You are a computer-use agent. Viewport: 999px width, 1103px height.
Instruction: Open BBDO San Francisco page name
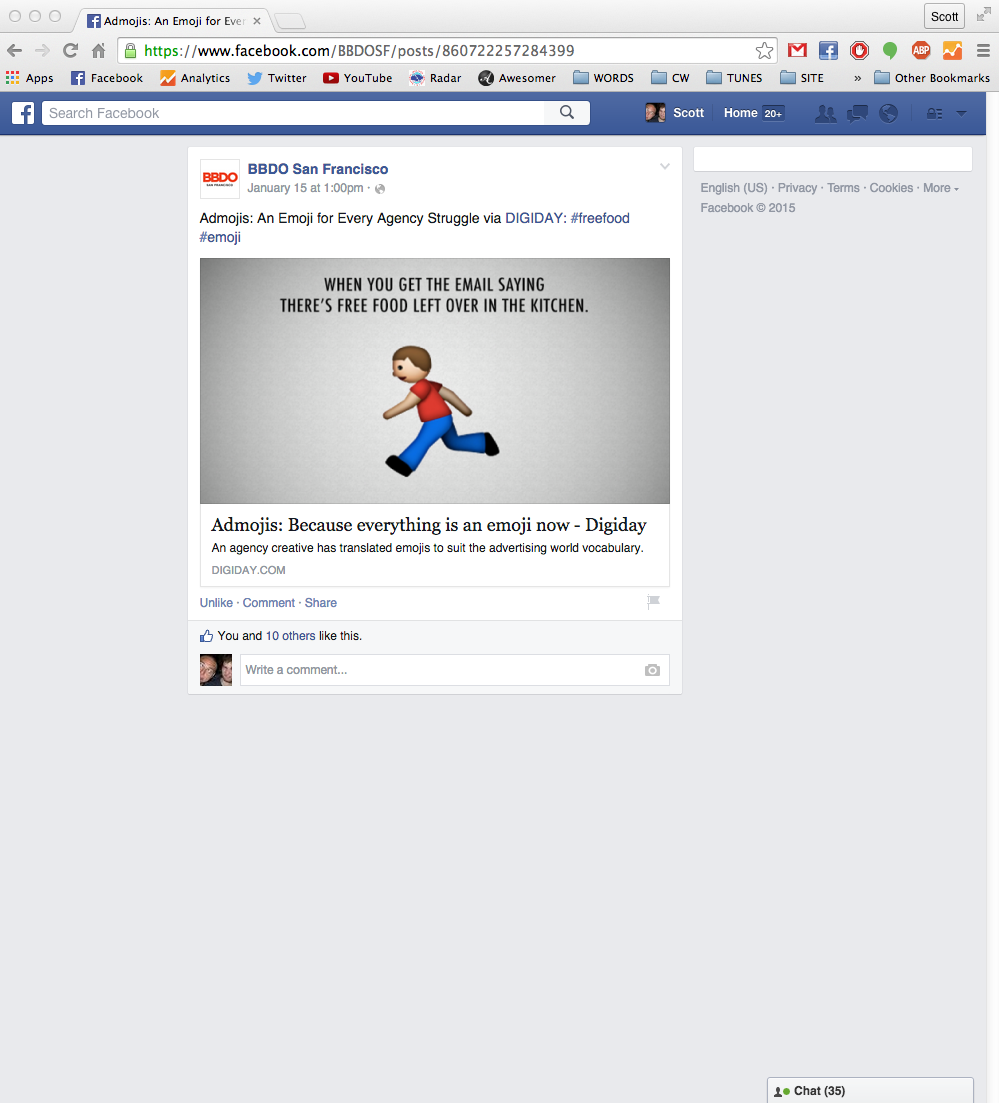point(318,169)
